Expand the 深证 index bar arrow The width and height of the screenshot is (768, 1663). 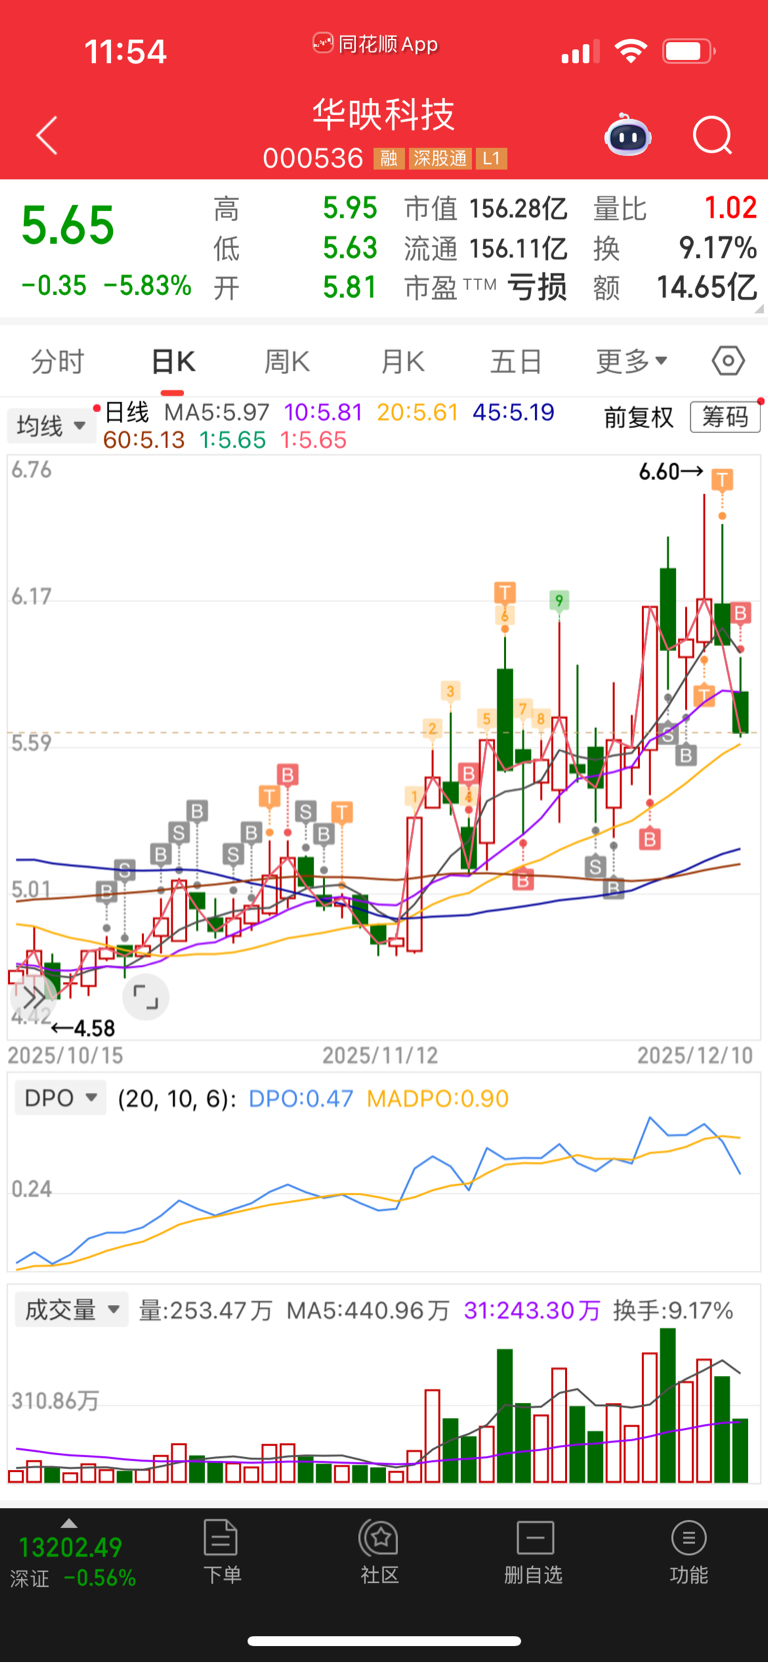68,1523
